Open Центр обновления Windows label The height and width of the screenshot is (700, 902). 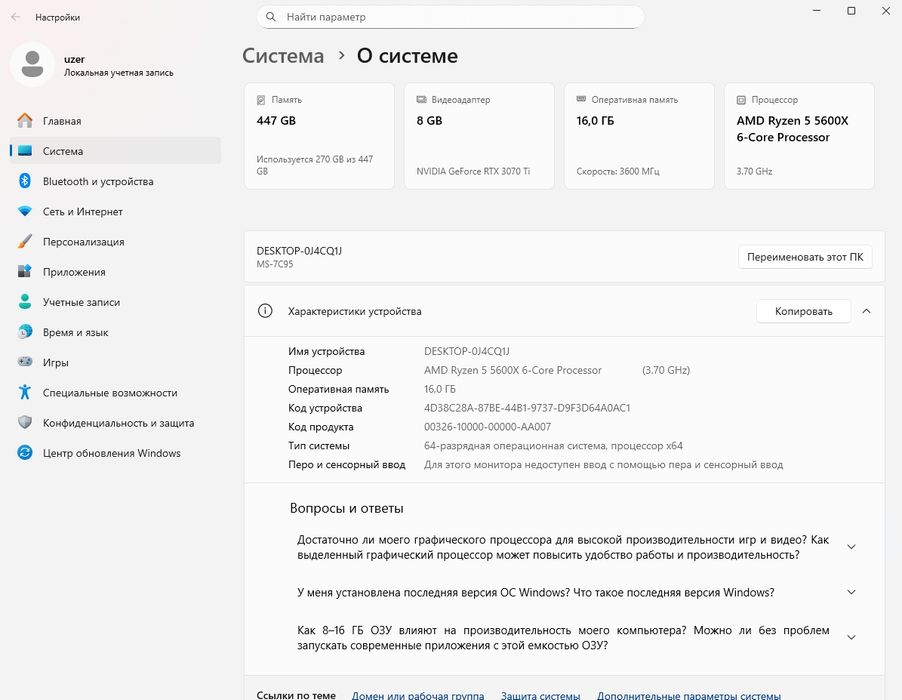click(x=112, y=453)
